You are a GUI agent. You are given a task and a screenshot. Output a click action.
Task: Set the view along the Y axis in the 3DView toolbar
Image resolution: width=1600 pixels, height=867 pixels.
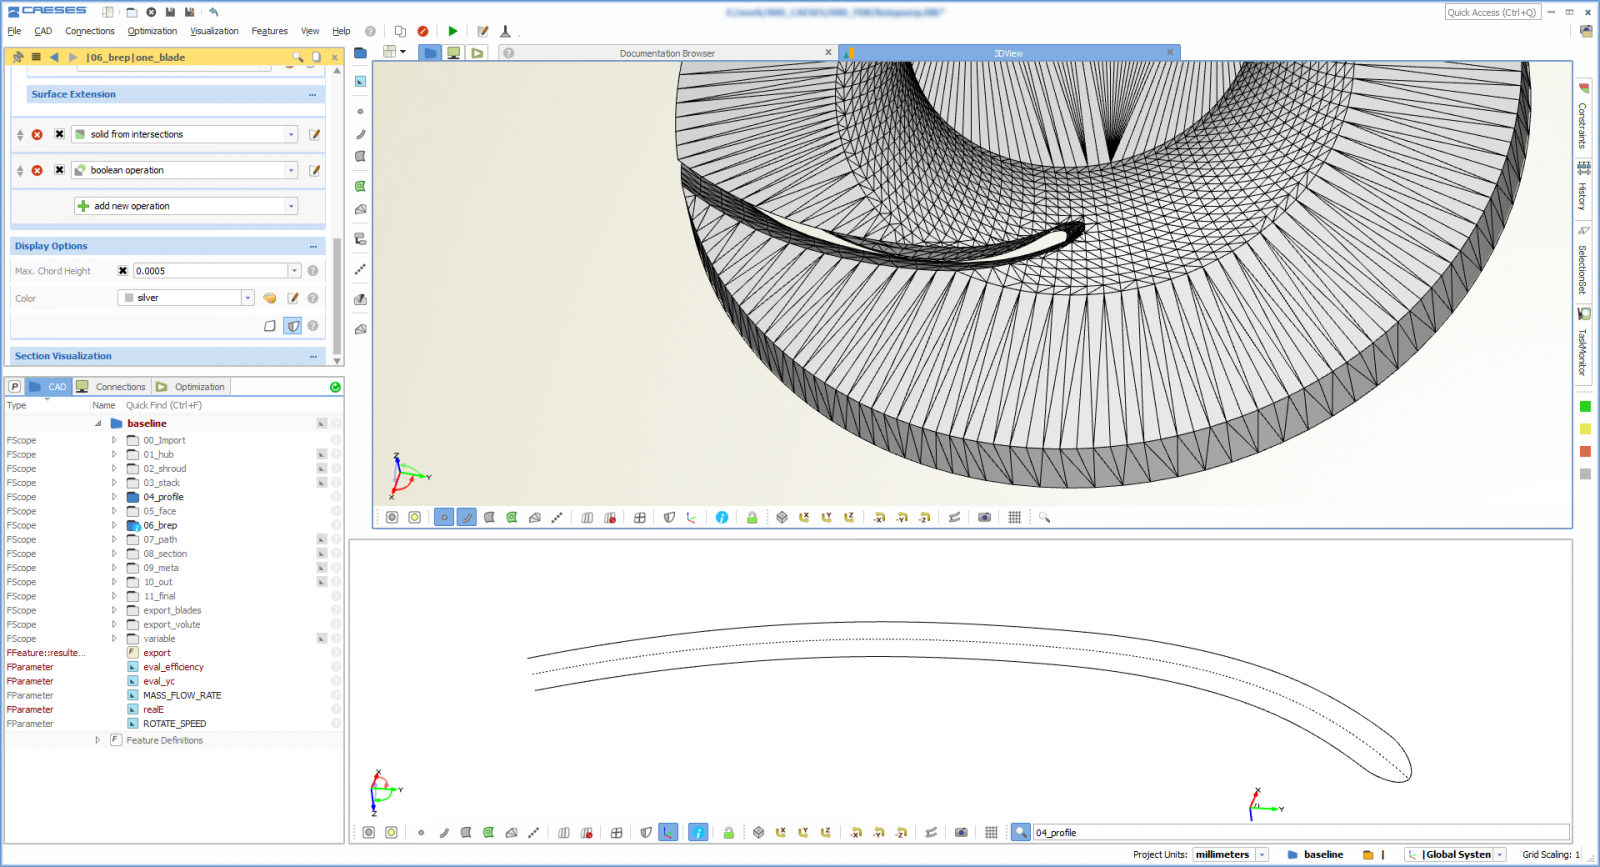(x=827, y=517)
